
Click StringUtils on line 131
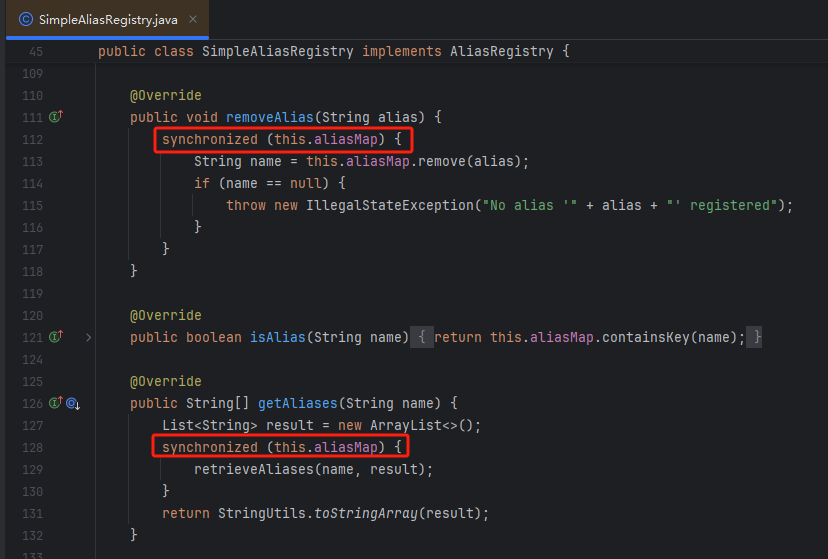tap(262, 513)
